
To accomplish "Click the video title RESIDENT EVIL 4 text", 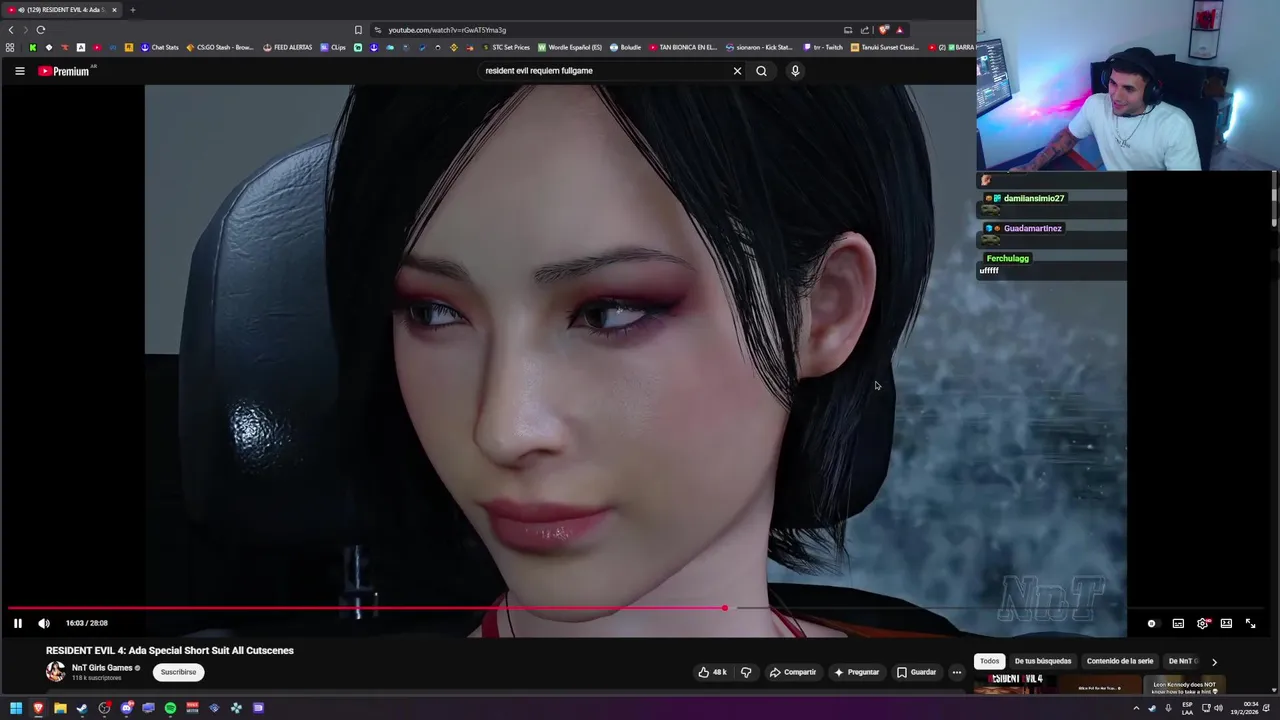I will click(170, 650).
